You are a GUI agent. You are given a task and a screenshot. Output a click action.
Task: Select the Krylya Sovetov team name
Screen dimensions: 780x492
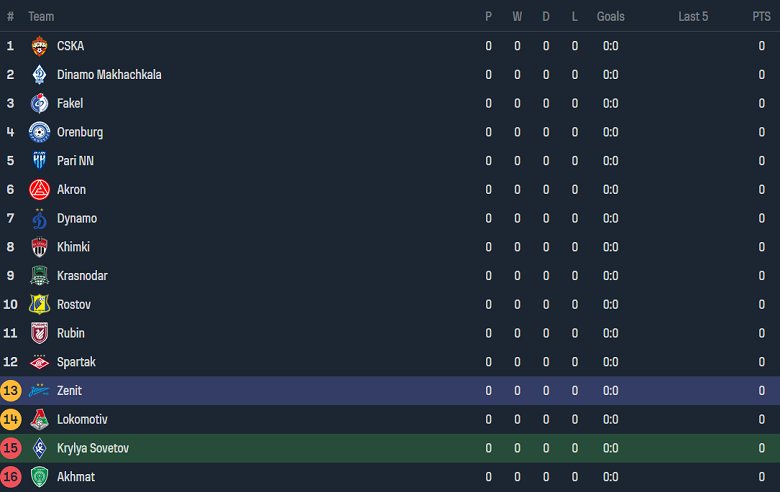point(93,448)
